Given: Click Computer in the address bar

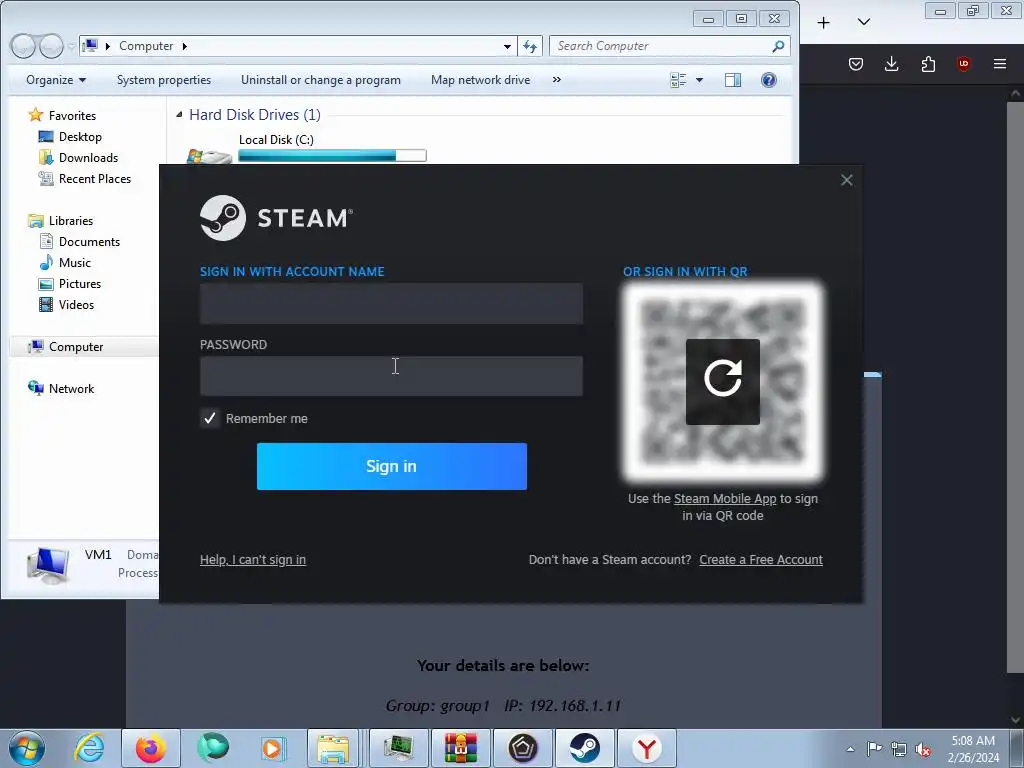Looking at the screenshot, I should click(x=146, y=46).
